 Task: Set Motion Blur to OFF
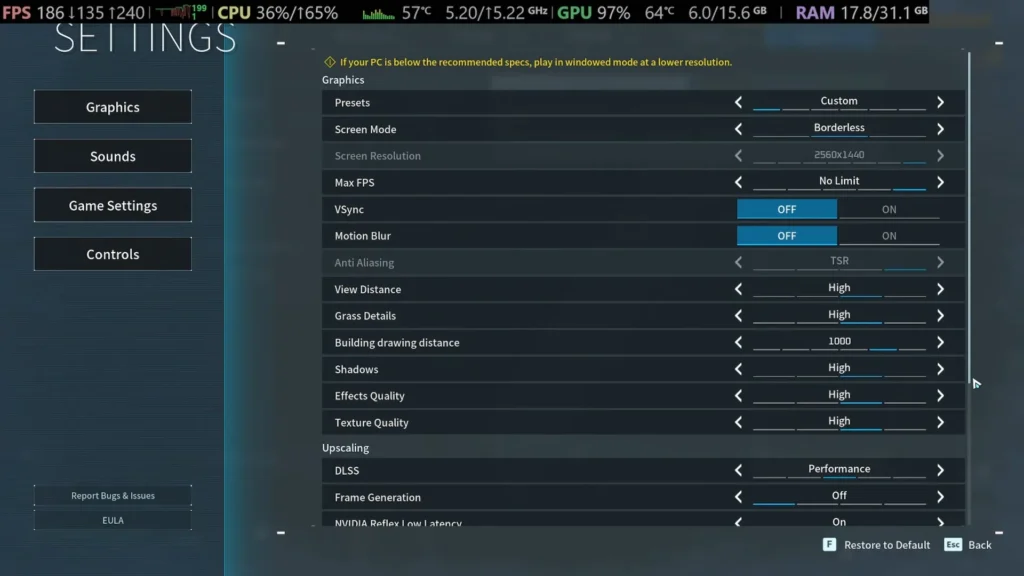[787, 236]
